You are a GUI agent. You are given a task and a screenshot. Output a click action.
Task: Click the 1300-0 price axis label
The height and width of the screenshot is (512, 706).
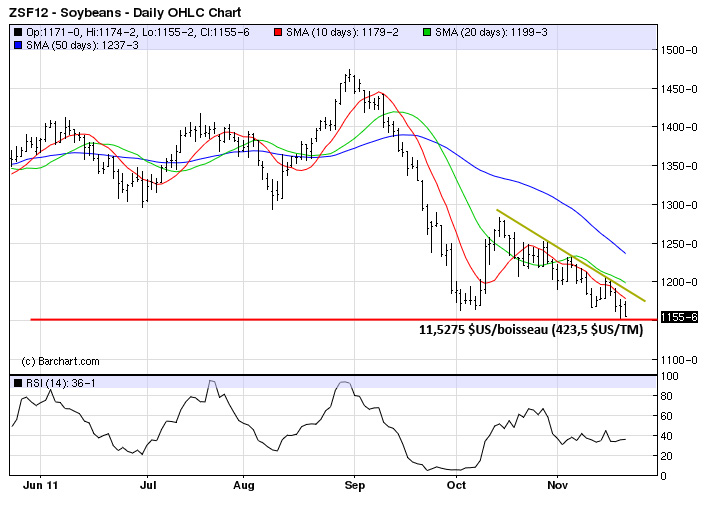tap(677, 205)
